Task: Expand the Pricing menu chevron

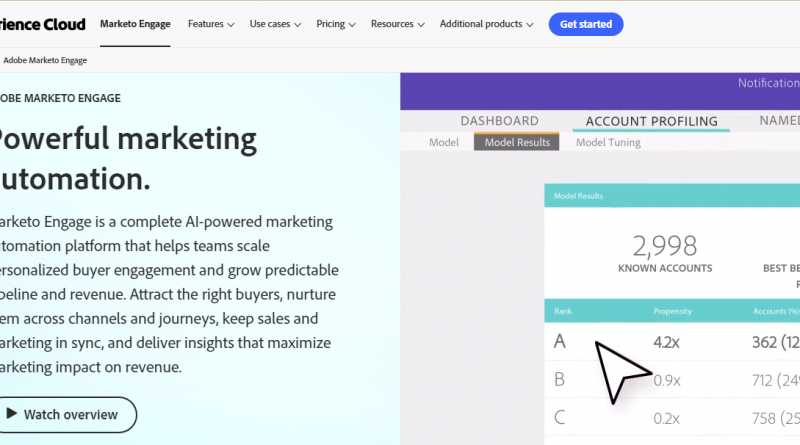Action: click(350, 24)
